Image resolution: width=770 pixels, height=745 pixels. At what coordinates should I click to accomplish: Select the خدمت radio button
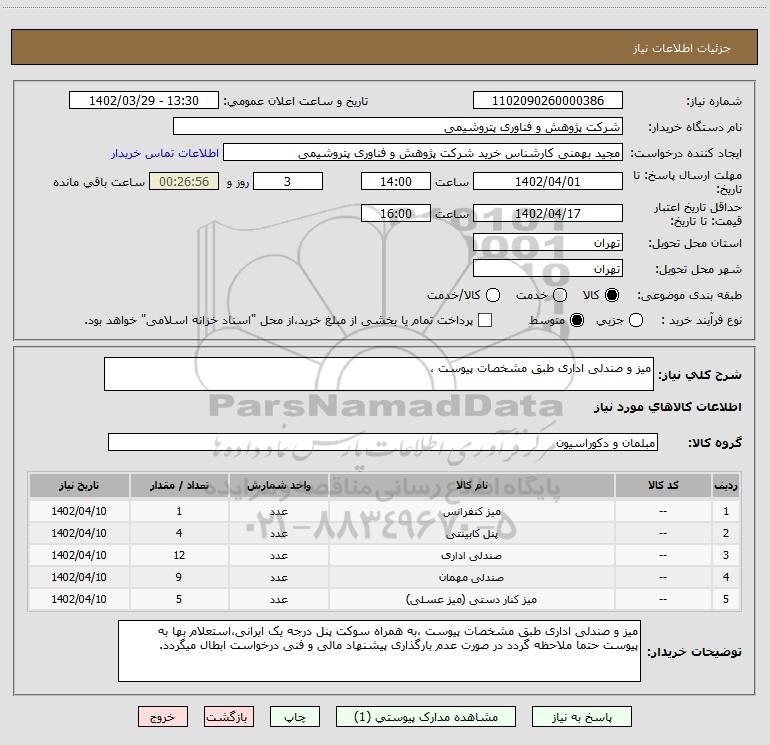pyautogui.click(x=560, y=295)
